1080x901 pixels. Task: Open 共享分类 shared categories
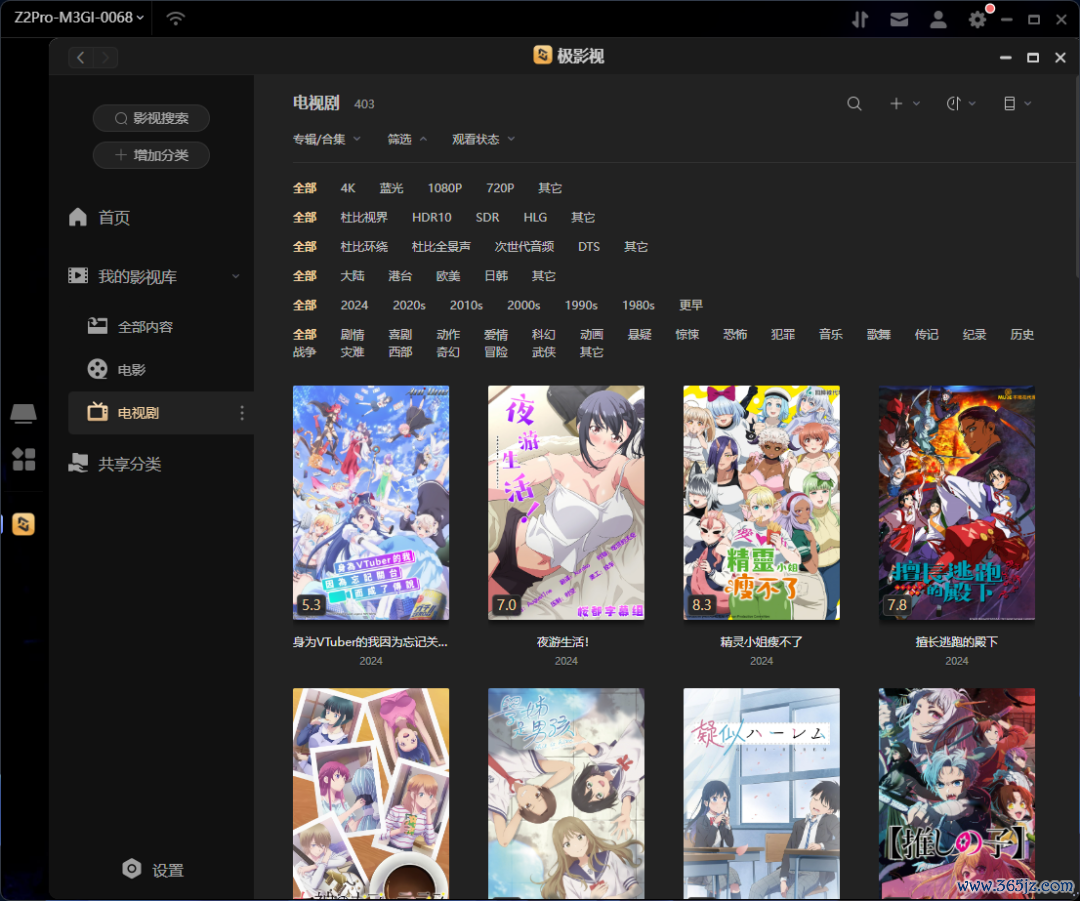click(x=115, y=464)
